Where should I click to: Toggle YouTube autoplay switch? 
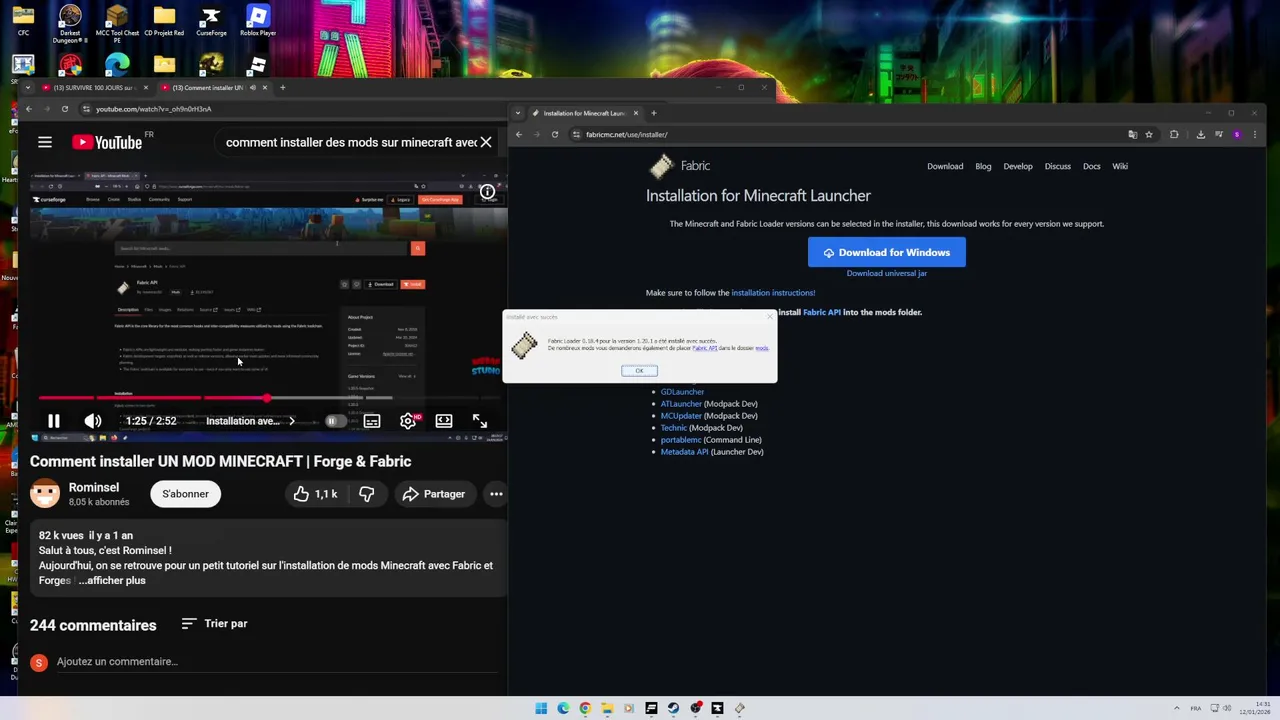(x=335, y=421)
